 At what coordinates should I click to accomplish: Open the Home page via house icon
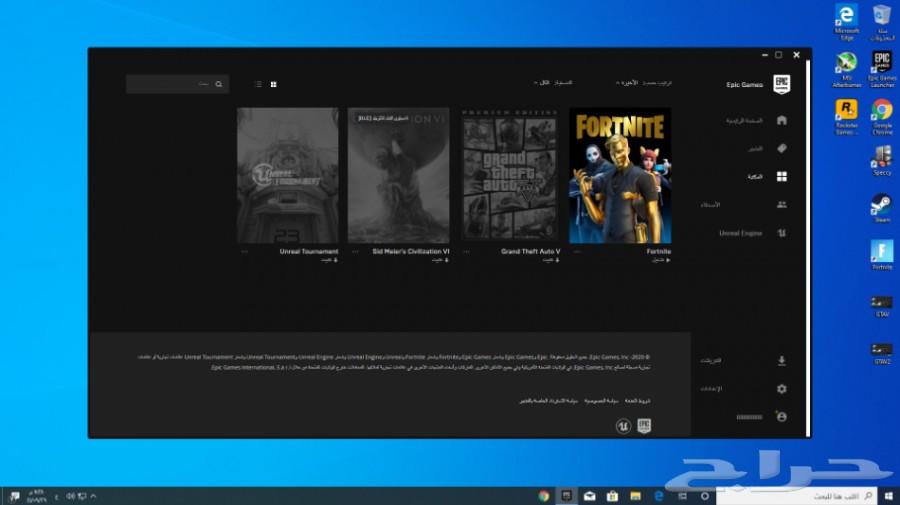point(782,120)
